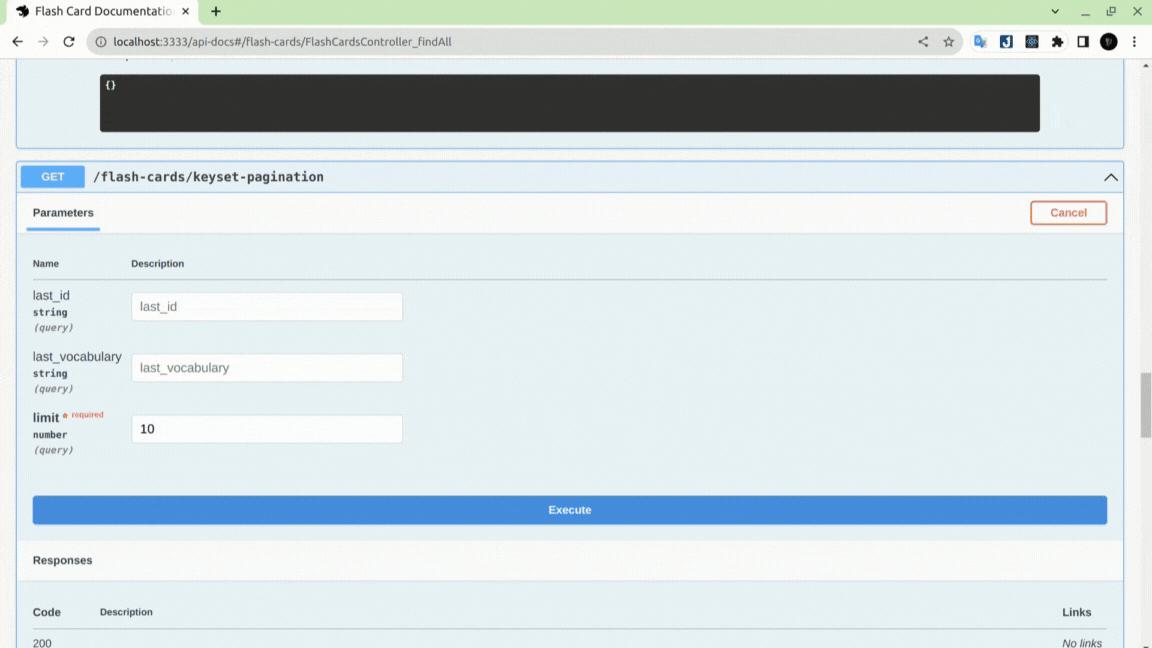Viewport: 1152px width, 648px height.
Task: Click the browser back arrow
Action: pyautogui.click(x=18, y=42)
